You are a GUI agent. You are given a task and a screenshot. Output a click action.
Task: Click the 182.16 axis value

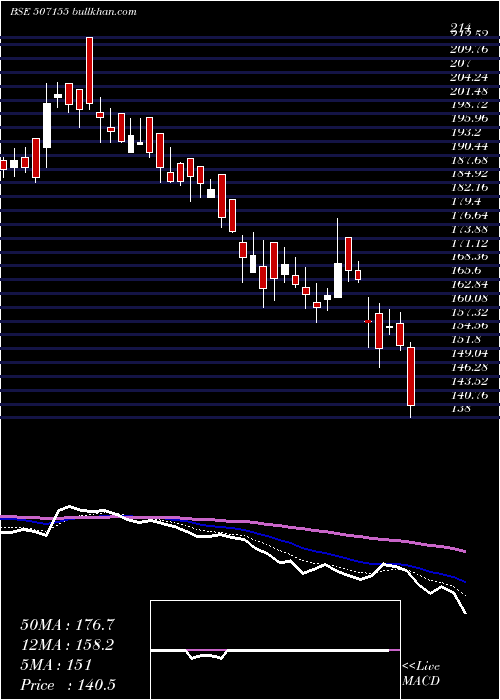[468, 188]
